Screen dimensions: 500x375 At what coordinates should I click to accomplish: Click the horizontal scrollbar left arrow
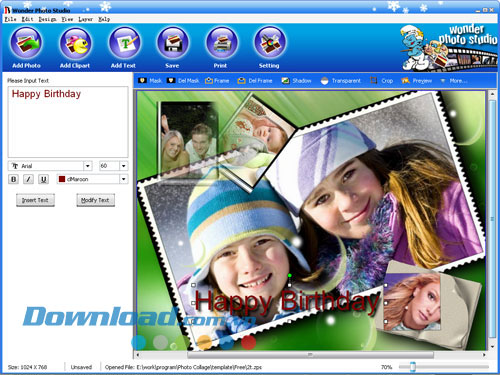(138, 355)
